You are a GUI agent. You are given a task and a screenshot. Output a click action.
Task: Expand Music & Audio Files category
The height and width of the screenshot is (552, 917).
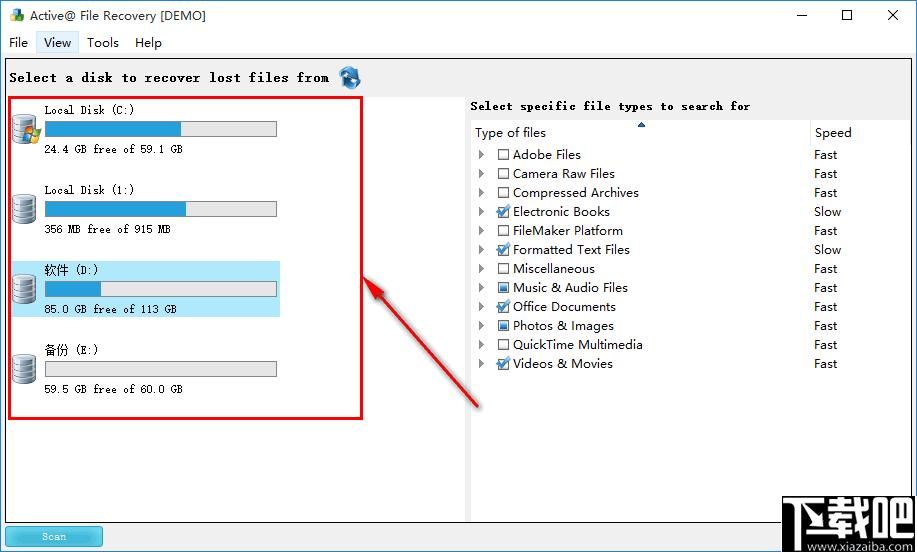(481, 288)
